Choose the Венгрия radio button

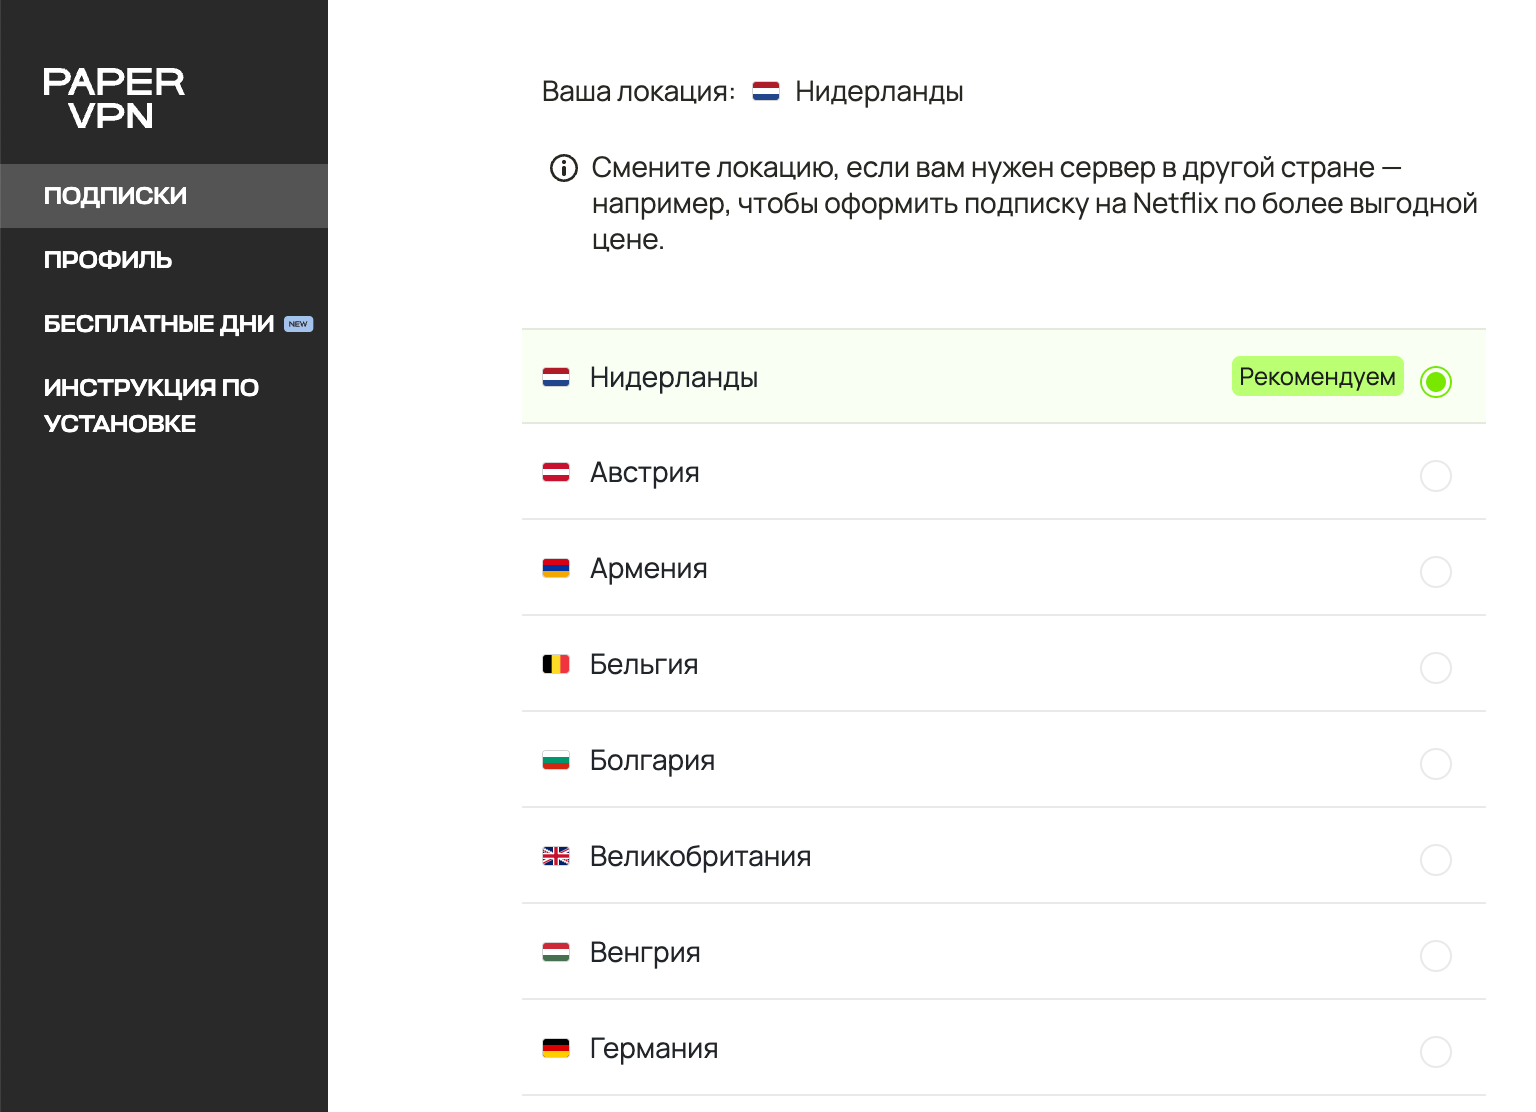pos(1435,956)
